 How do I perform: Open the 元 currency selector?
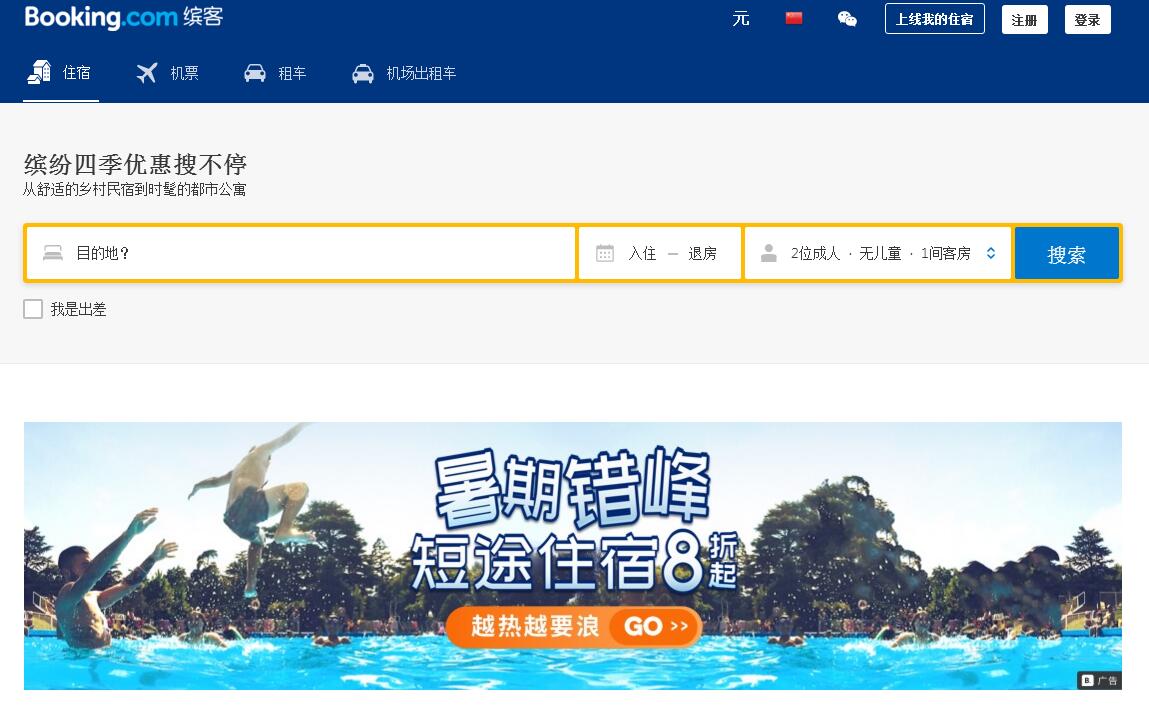(x=741, y=19)
